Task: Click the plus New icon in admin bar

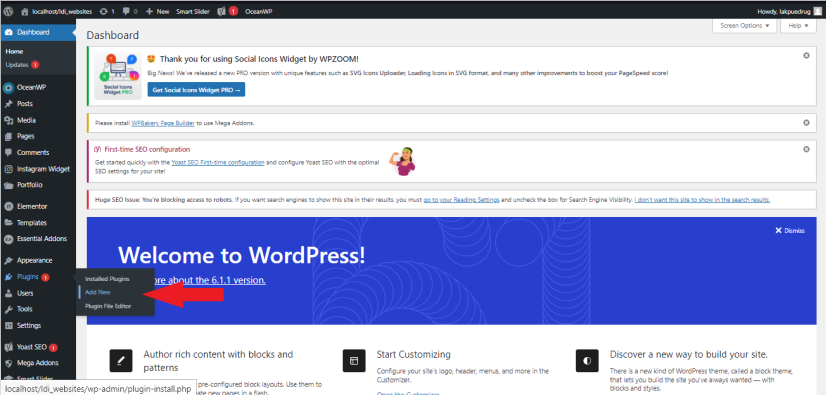Action: click(150, 11)
